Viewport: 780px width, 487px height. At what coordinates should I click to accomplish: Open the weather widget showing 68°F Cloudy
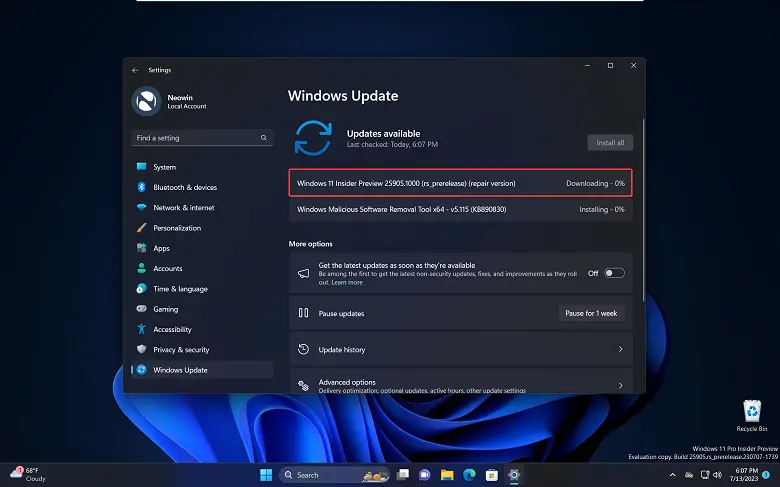pos(27,474)
